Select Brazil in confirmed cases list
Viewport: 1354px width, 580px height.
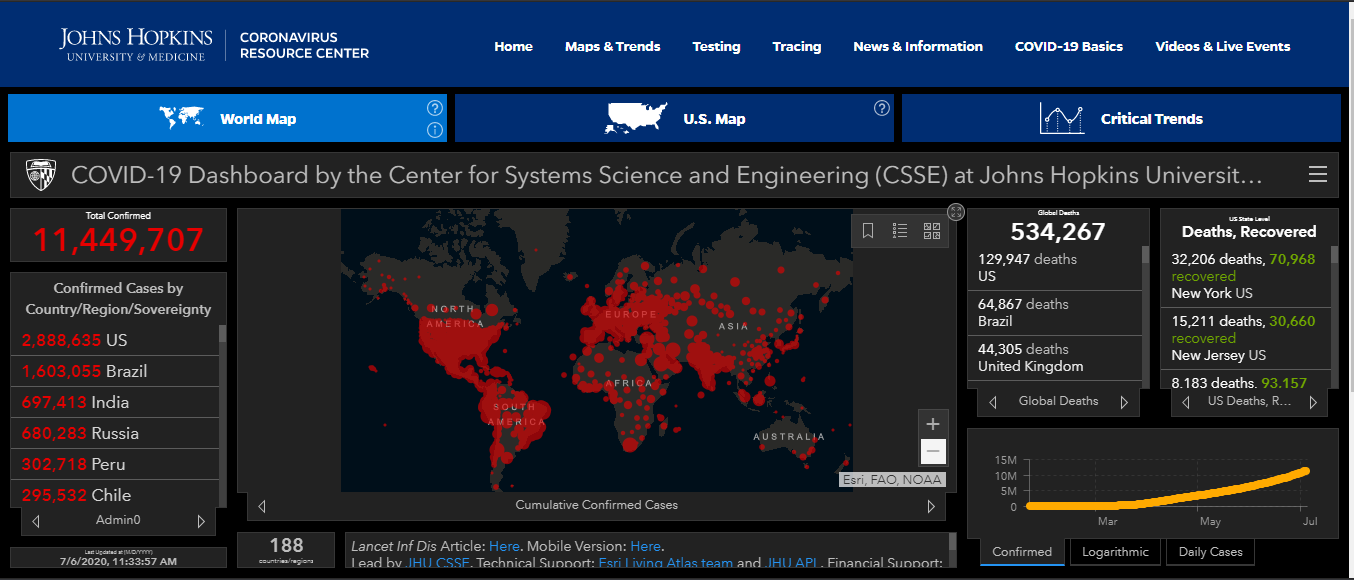point(114,371)
